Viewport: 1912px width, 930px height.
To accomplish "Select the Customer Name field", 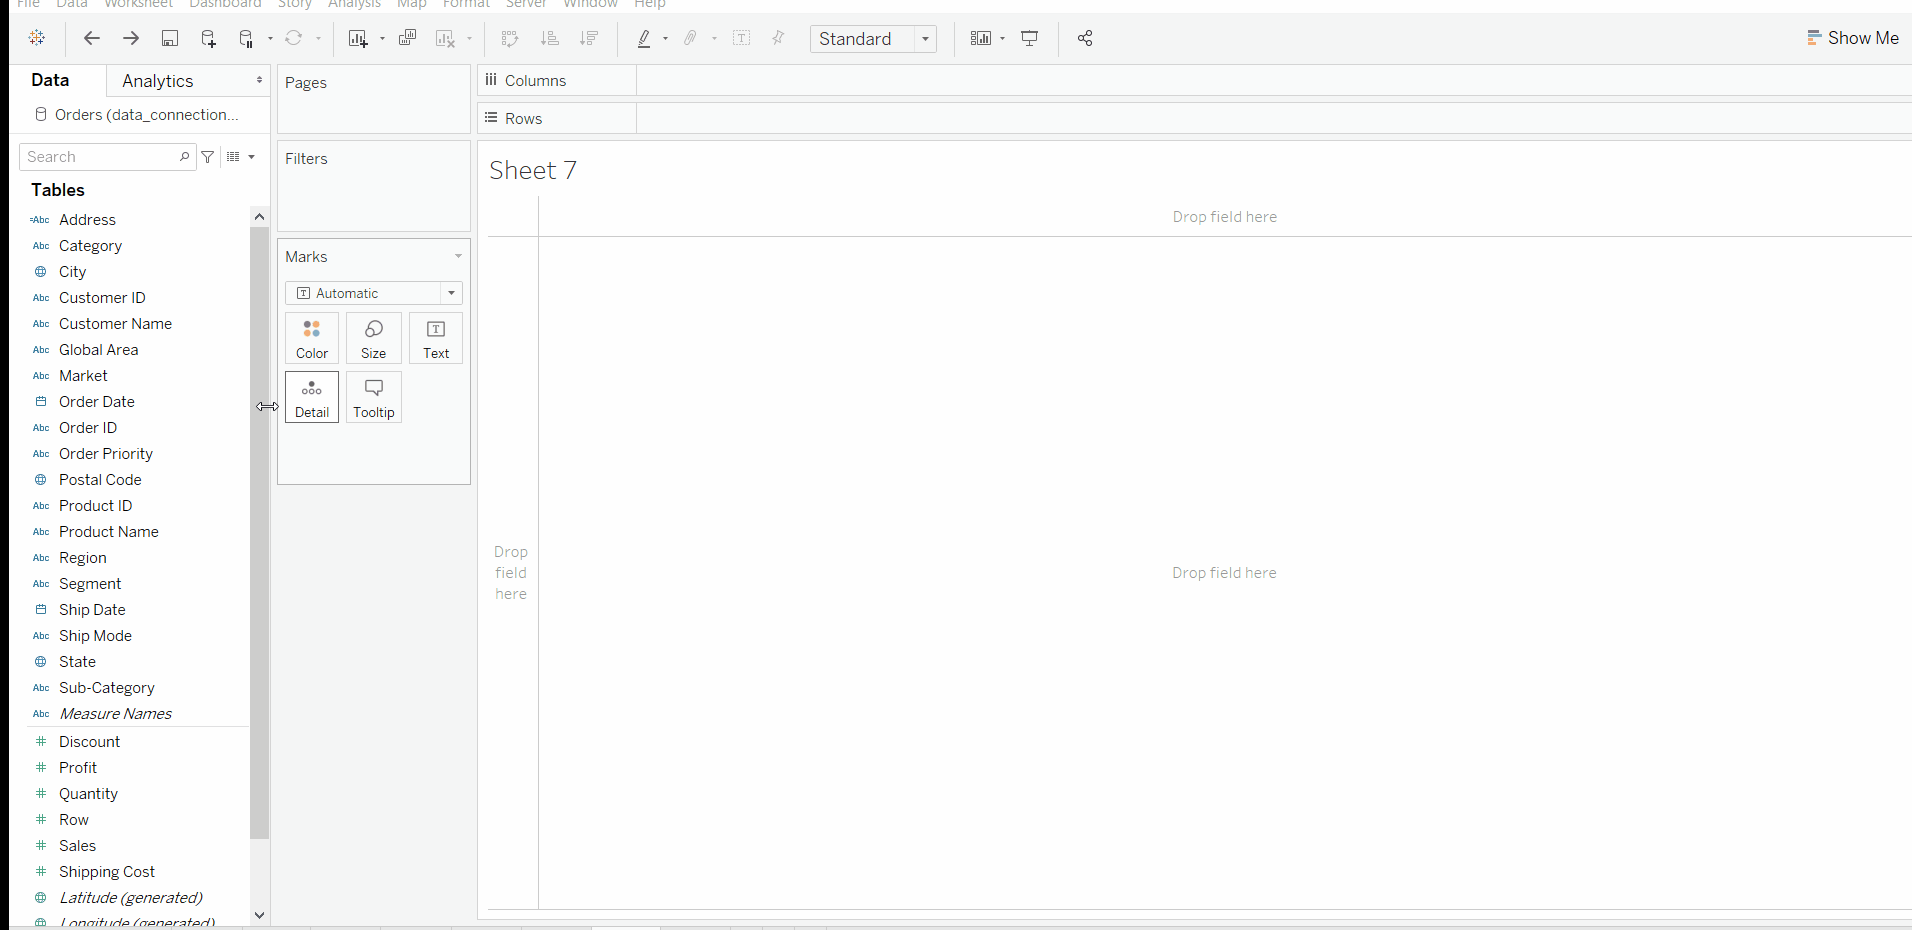I will click(115, 324).
